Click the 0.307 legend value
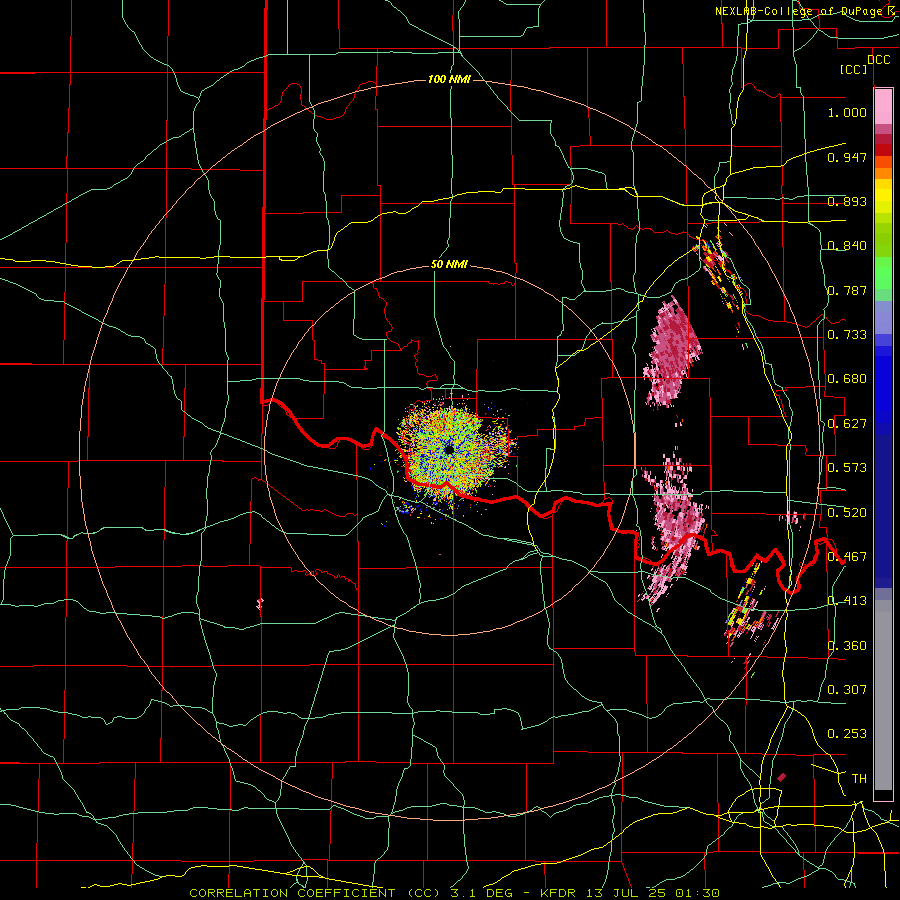Viewport: 900px width, 900px height. coord(847,689)
